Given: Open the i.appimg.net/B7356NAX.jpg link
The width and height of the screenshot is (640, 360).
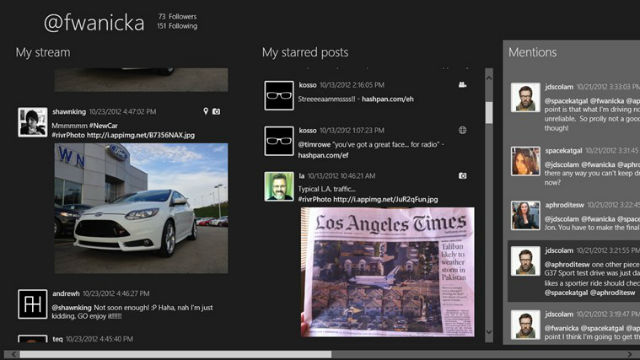Looking at the screenshot, I should click(141, 135).
